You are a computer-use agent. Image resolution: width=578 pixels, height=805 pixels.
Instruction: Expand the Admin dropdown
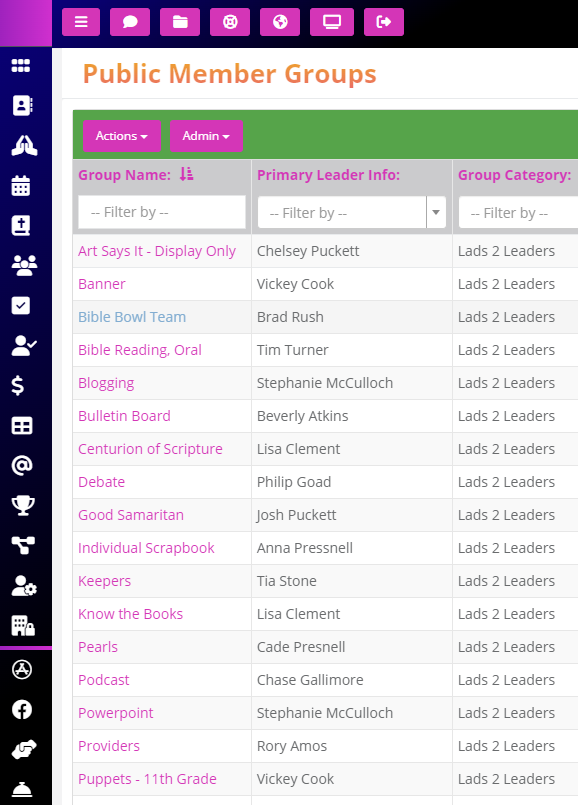point(206,136)
